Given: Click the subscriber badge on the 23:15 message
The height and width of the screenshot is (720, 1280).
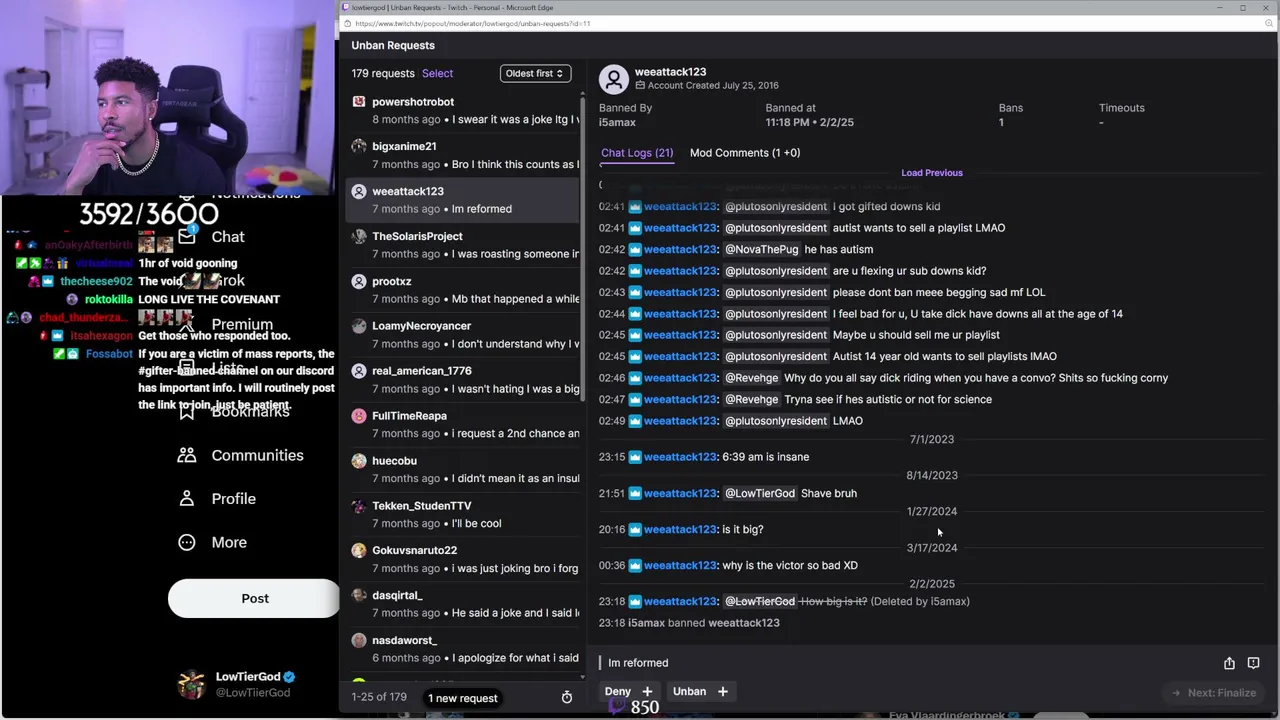Looking at the screenshot, I should (x=634, y=457).
